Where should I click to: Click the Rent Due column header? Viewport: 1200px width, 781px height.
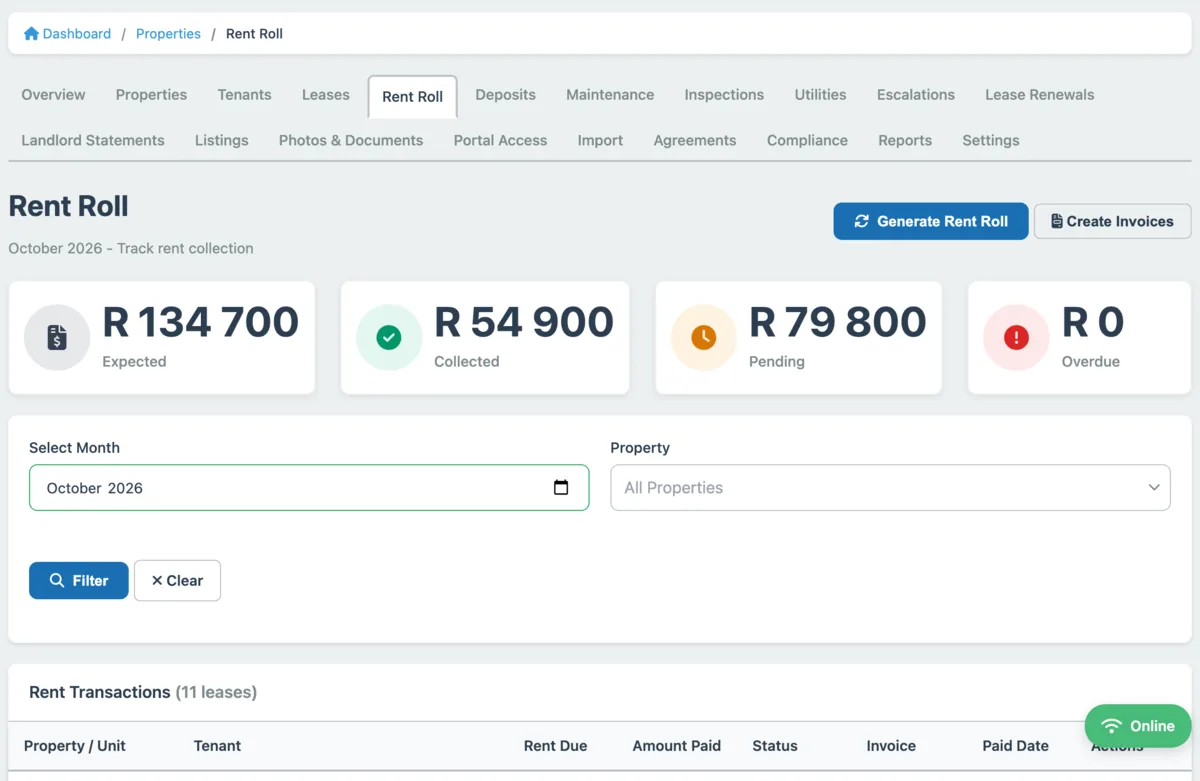(x=555, y=746)
